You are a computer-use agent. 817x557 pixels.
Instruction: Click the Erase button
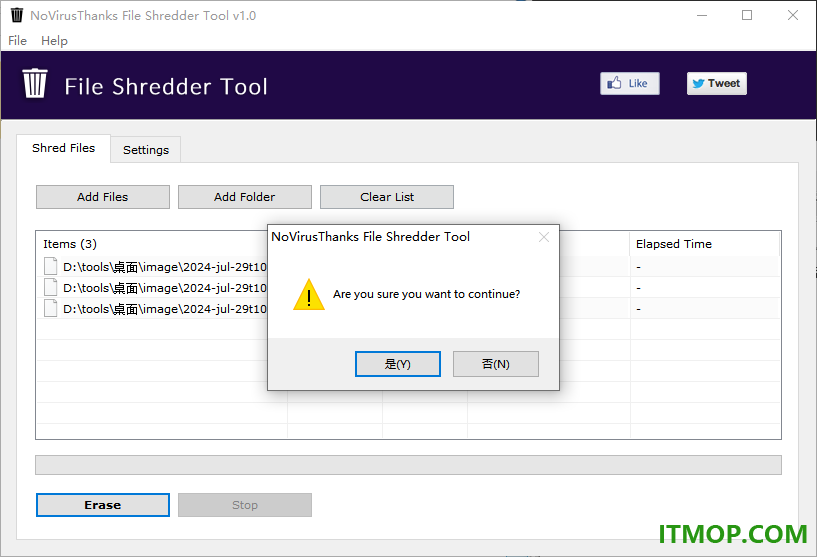[103, 505]
